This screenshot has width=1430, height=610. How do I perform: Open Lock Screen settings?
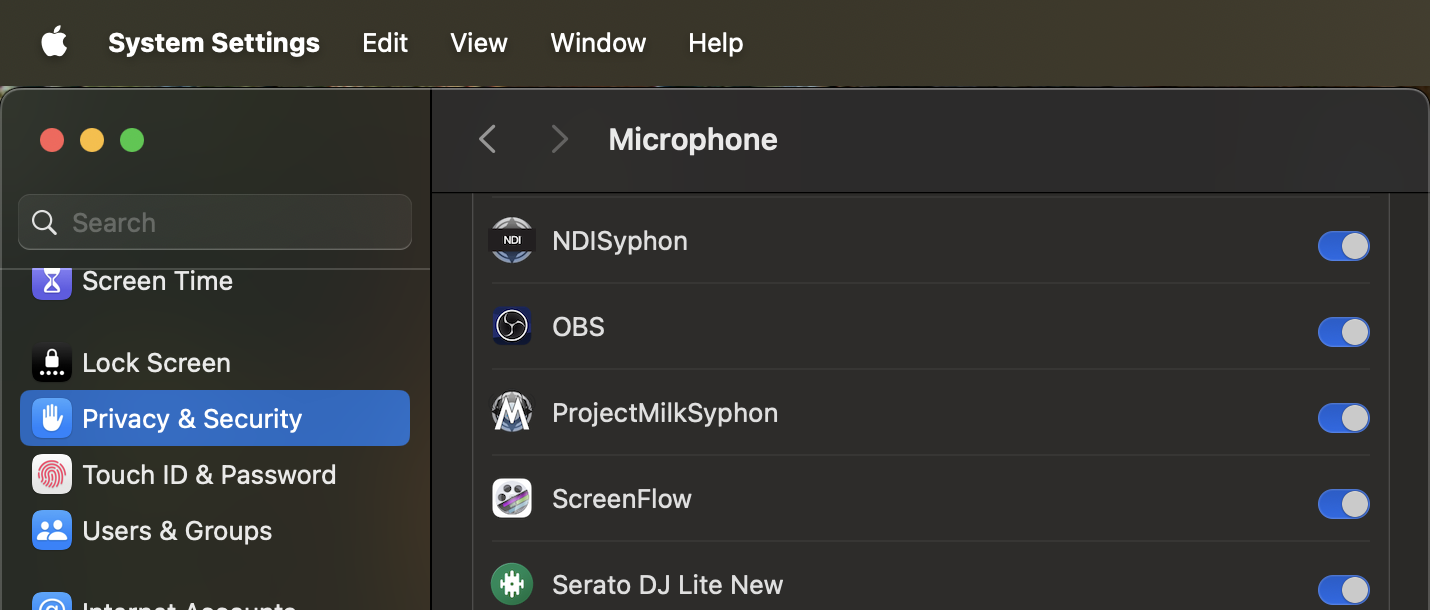(215, 363)
